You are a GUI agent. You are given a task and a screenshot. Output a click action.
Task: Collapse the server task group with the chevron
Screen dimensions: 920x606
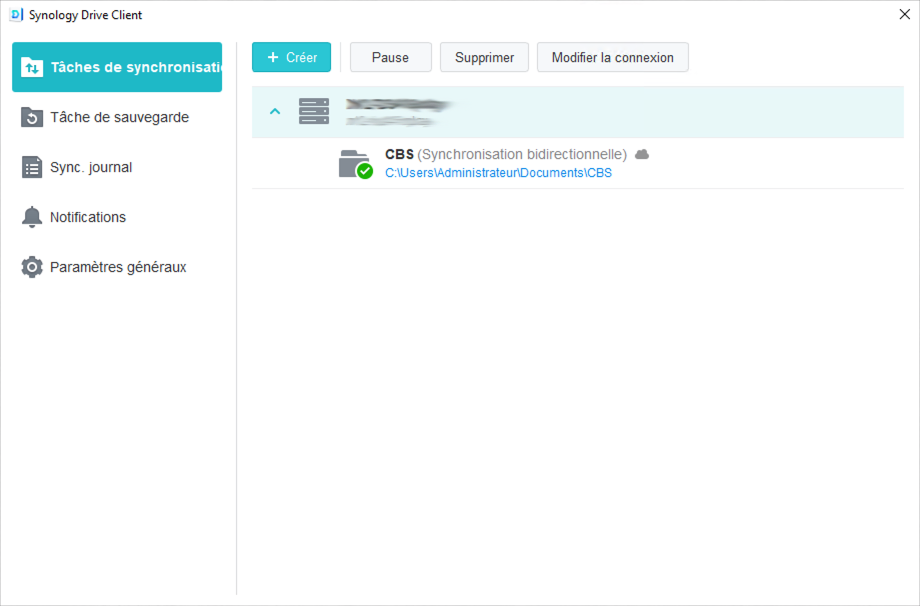[275, 111]
